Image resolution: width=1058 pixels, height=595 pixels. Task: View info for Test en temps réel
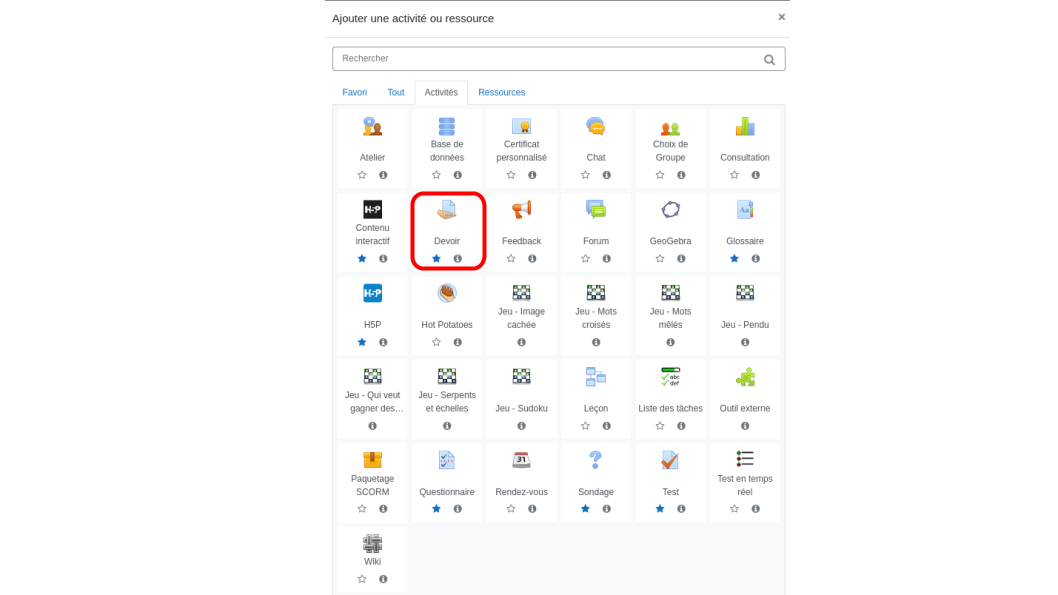coord(756,509)
